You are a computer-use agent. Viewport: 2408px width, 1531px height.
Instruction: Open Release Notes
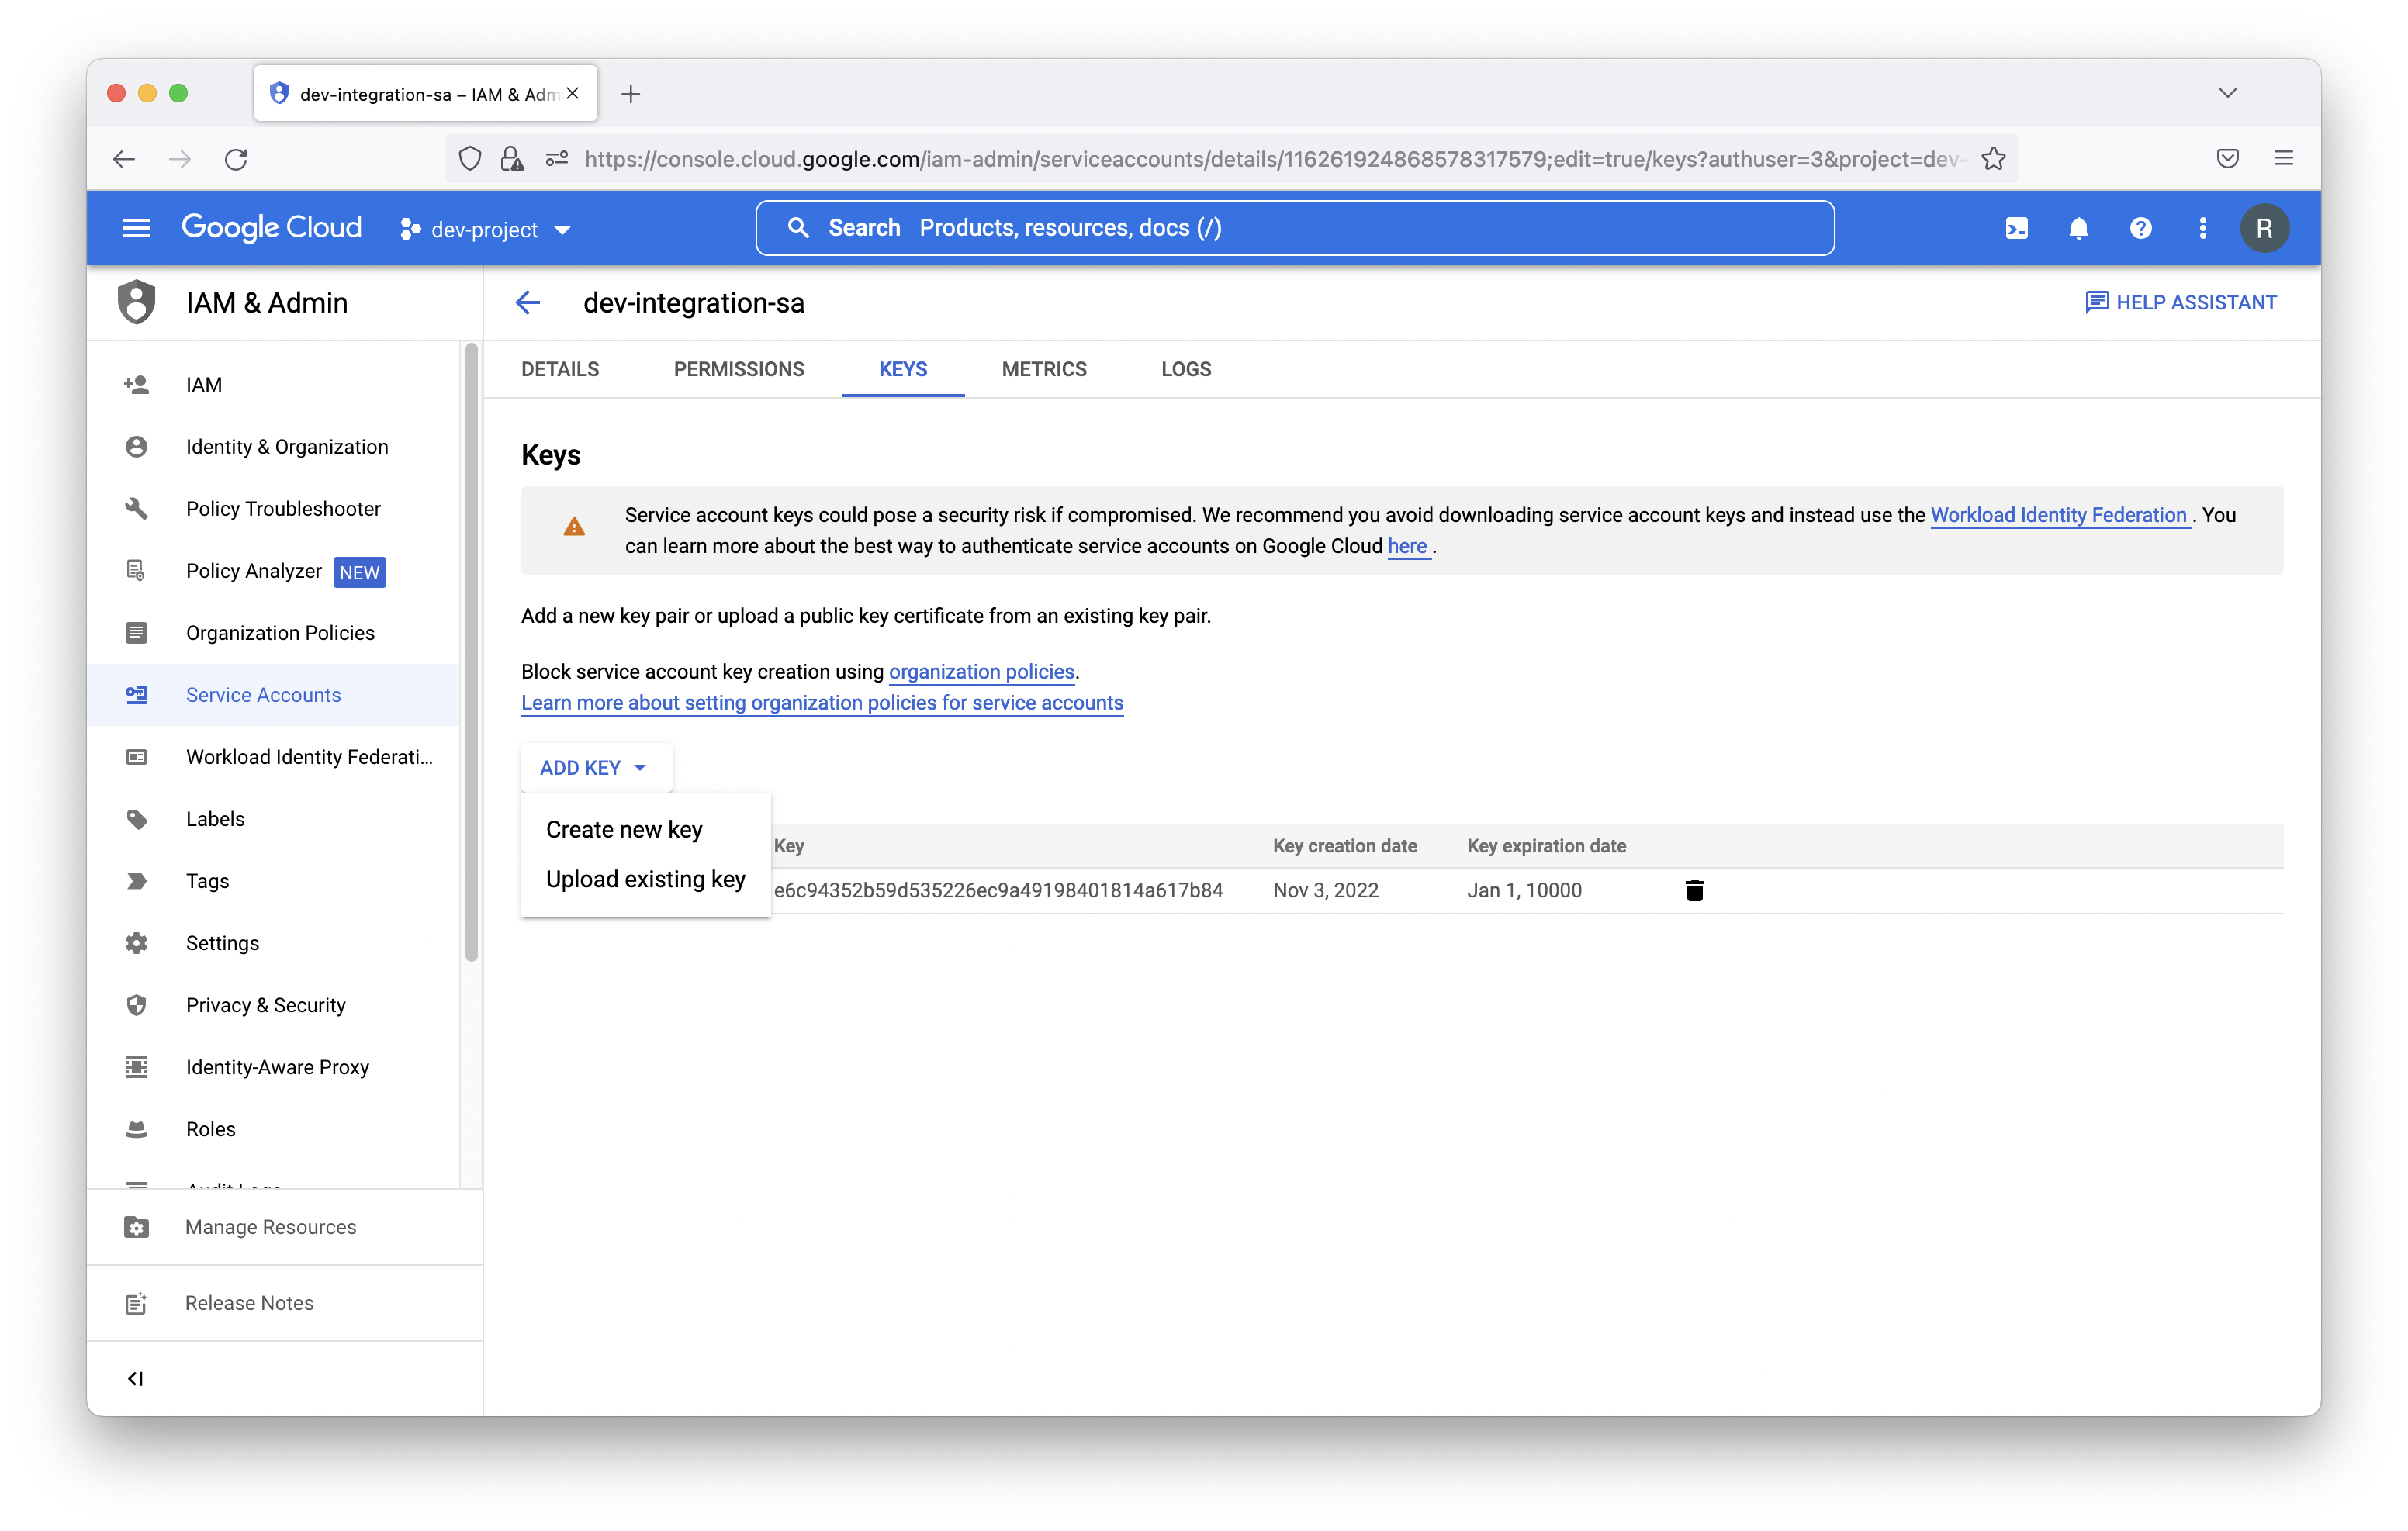tap(249, 1302)
